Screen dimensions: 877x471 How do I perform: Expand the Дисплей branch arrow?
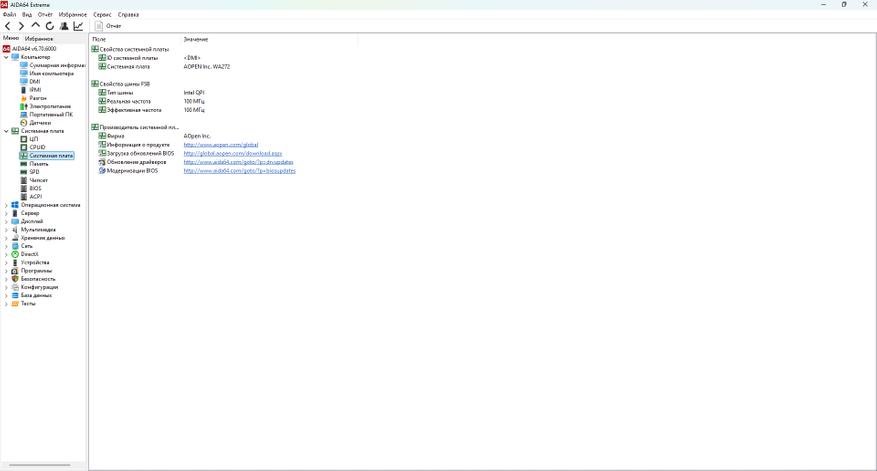point(6,222)
